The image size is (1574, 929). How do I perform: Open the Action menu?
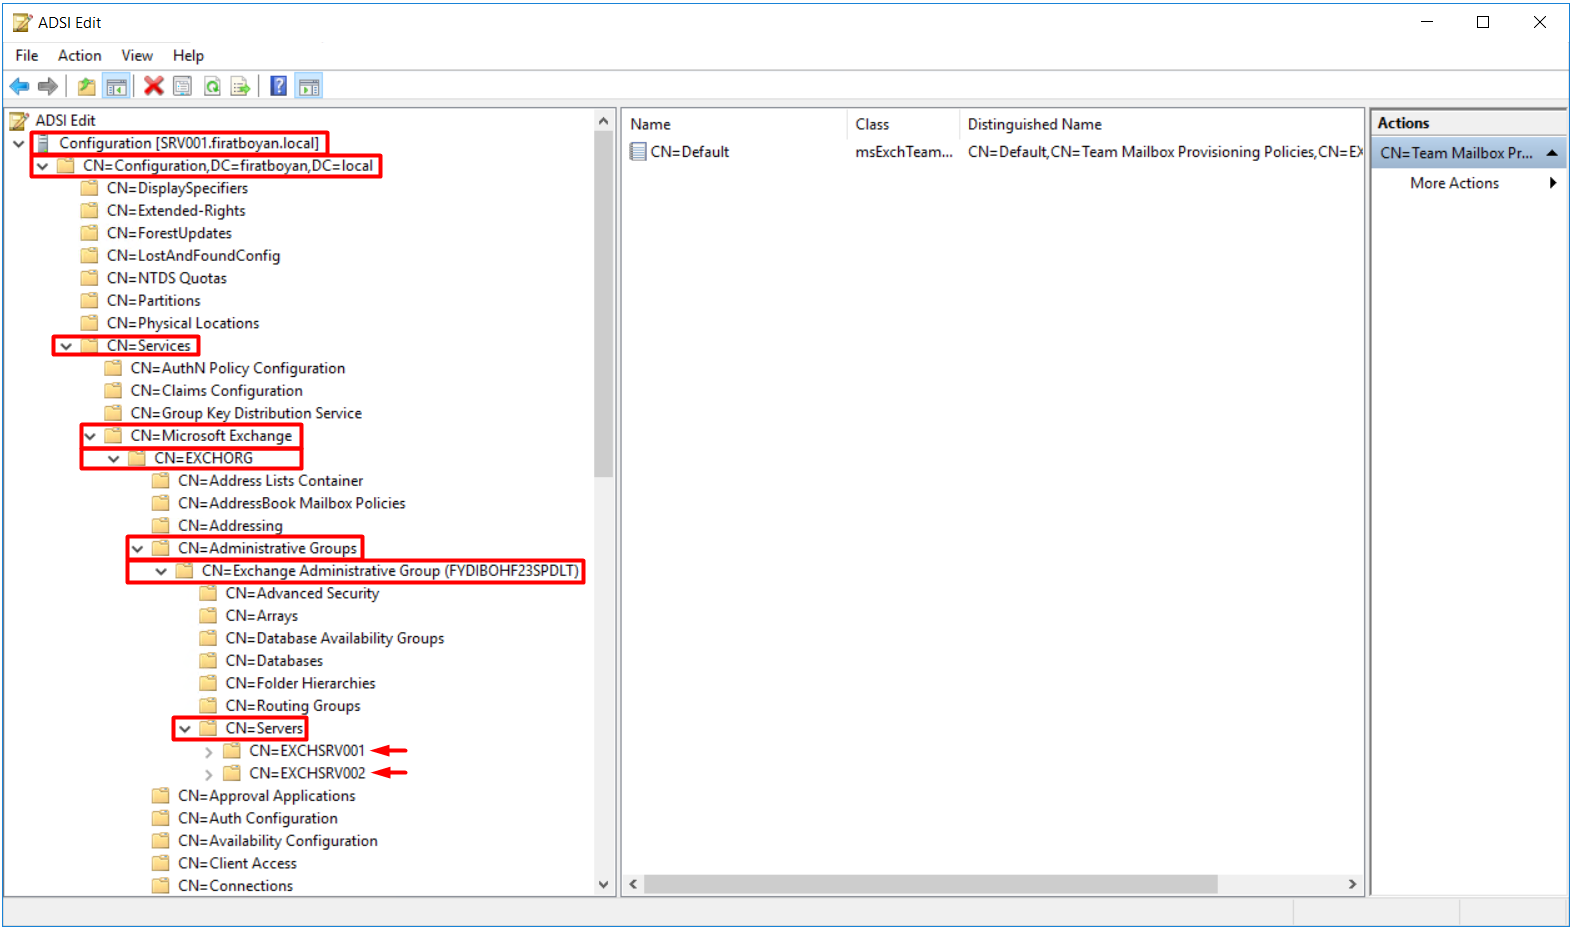pos(79,56)
